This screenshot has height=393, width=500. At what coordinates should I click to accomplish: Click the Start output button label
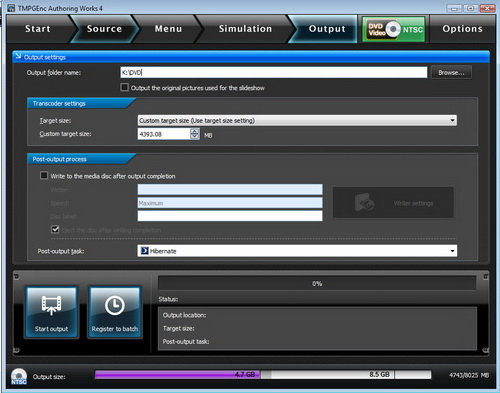[x=51, y=329]
